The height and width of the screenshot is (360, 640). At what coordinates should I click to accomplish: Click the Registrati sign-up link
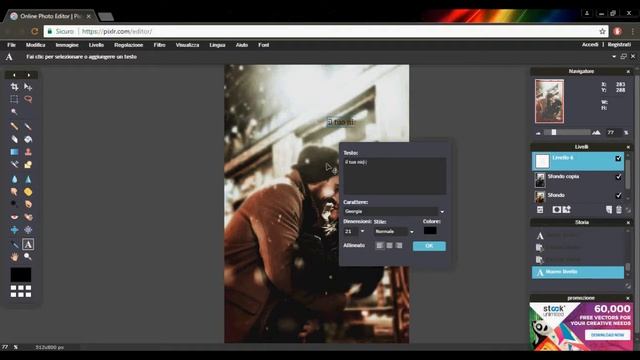[619, 44]
